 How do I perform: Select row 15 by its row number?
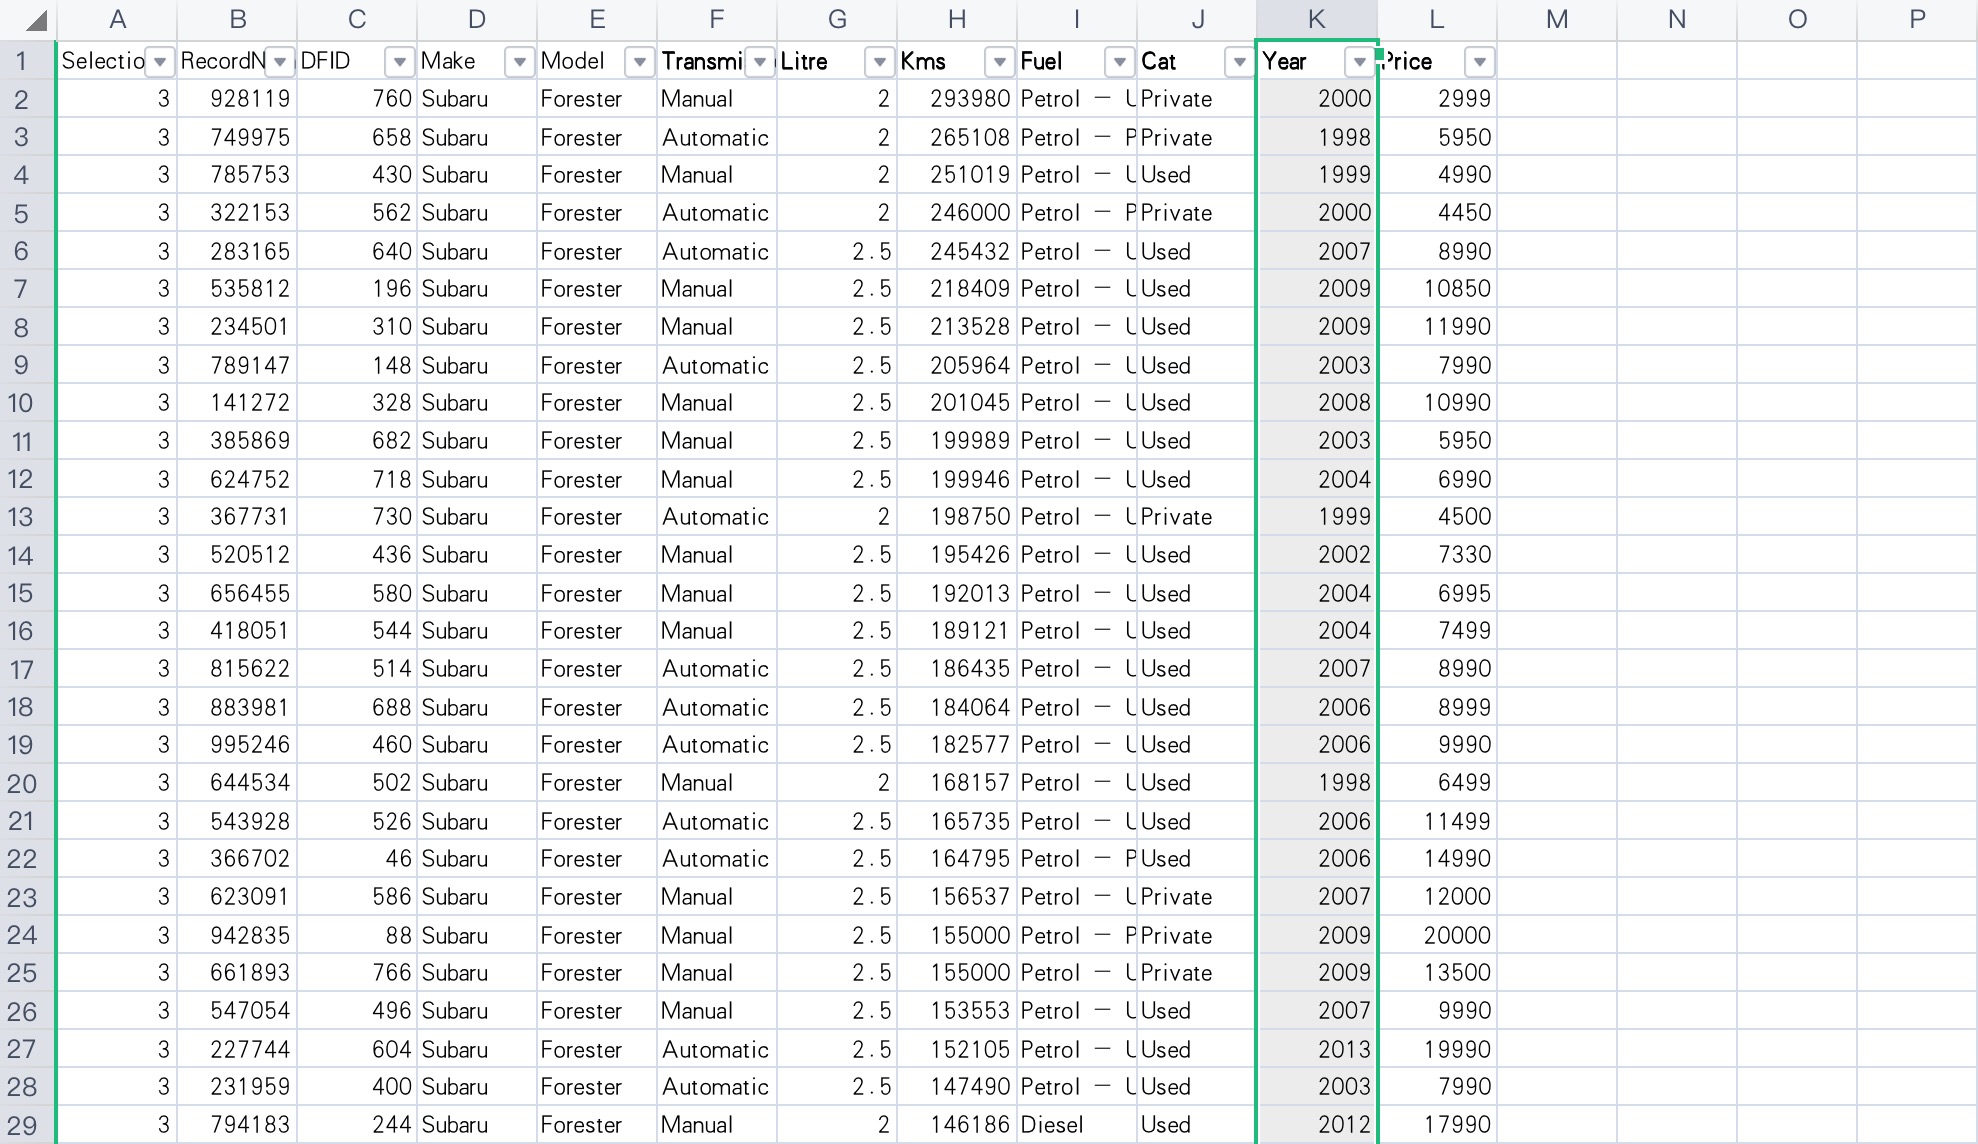pyautogui.click(x=24, y=592)
